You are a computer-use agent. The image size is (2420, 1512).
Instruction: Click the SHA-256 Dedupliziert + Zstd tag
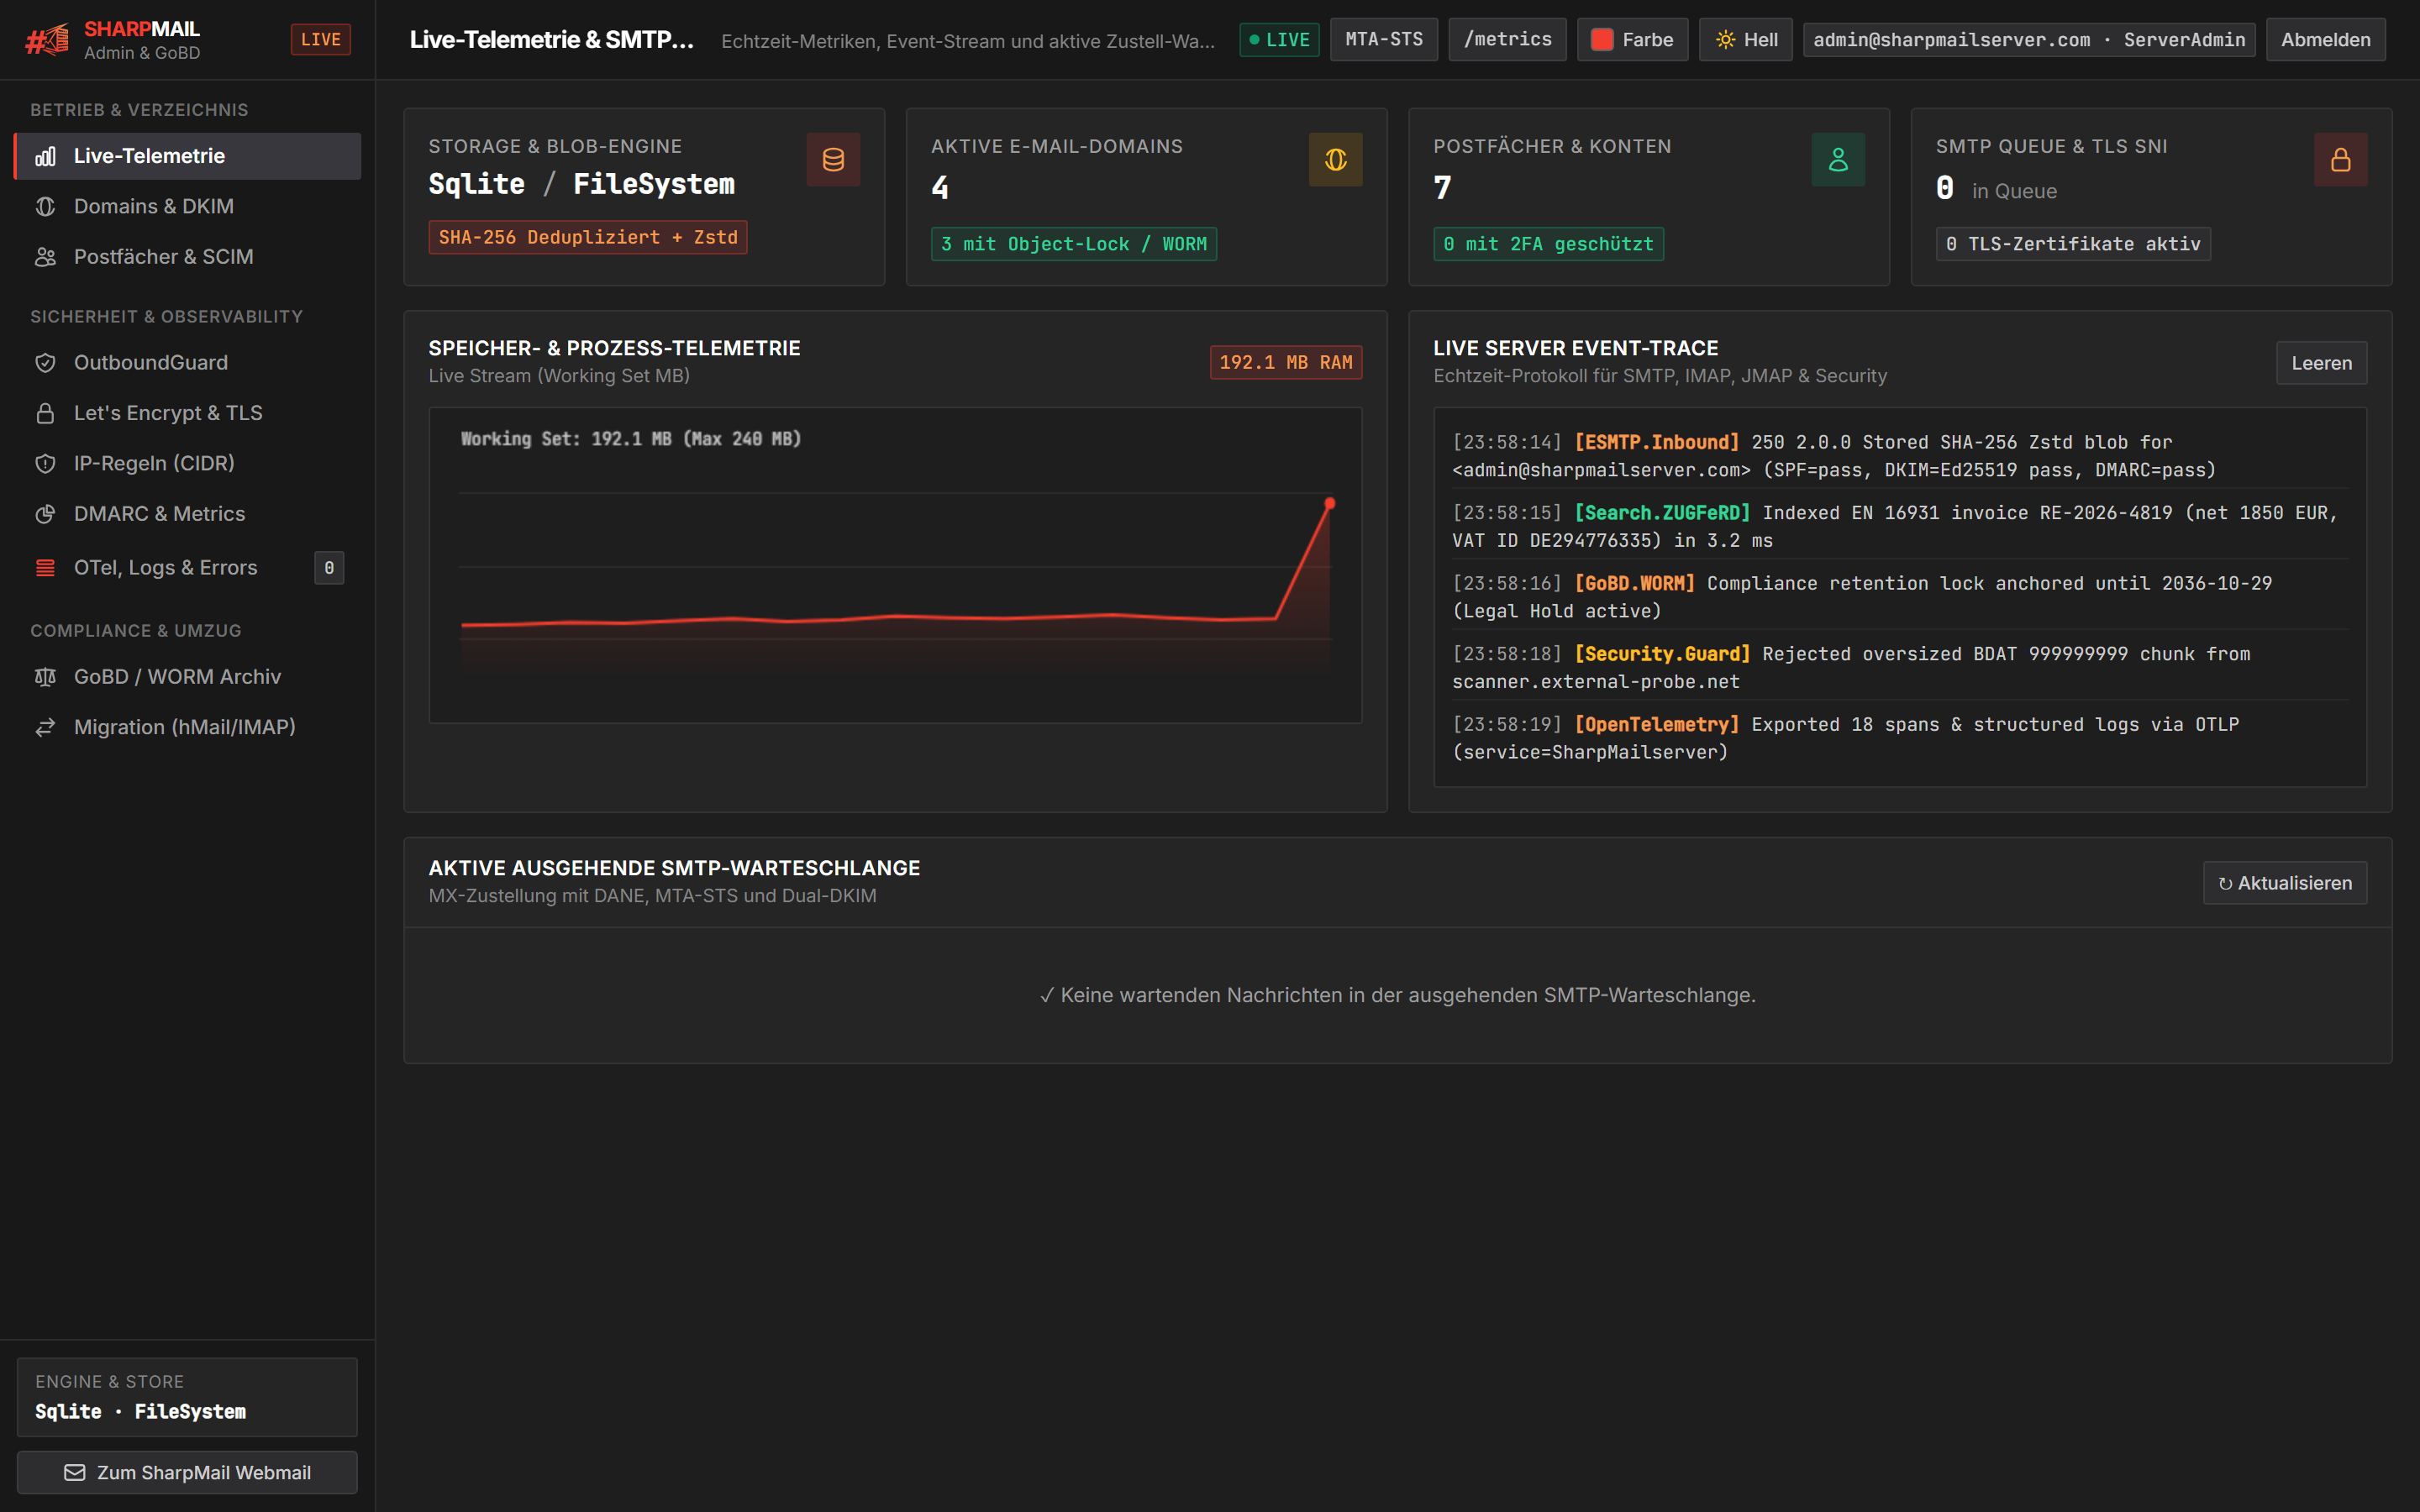588,237
